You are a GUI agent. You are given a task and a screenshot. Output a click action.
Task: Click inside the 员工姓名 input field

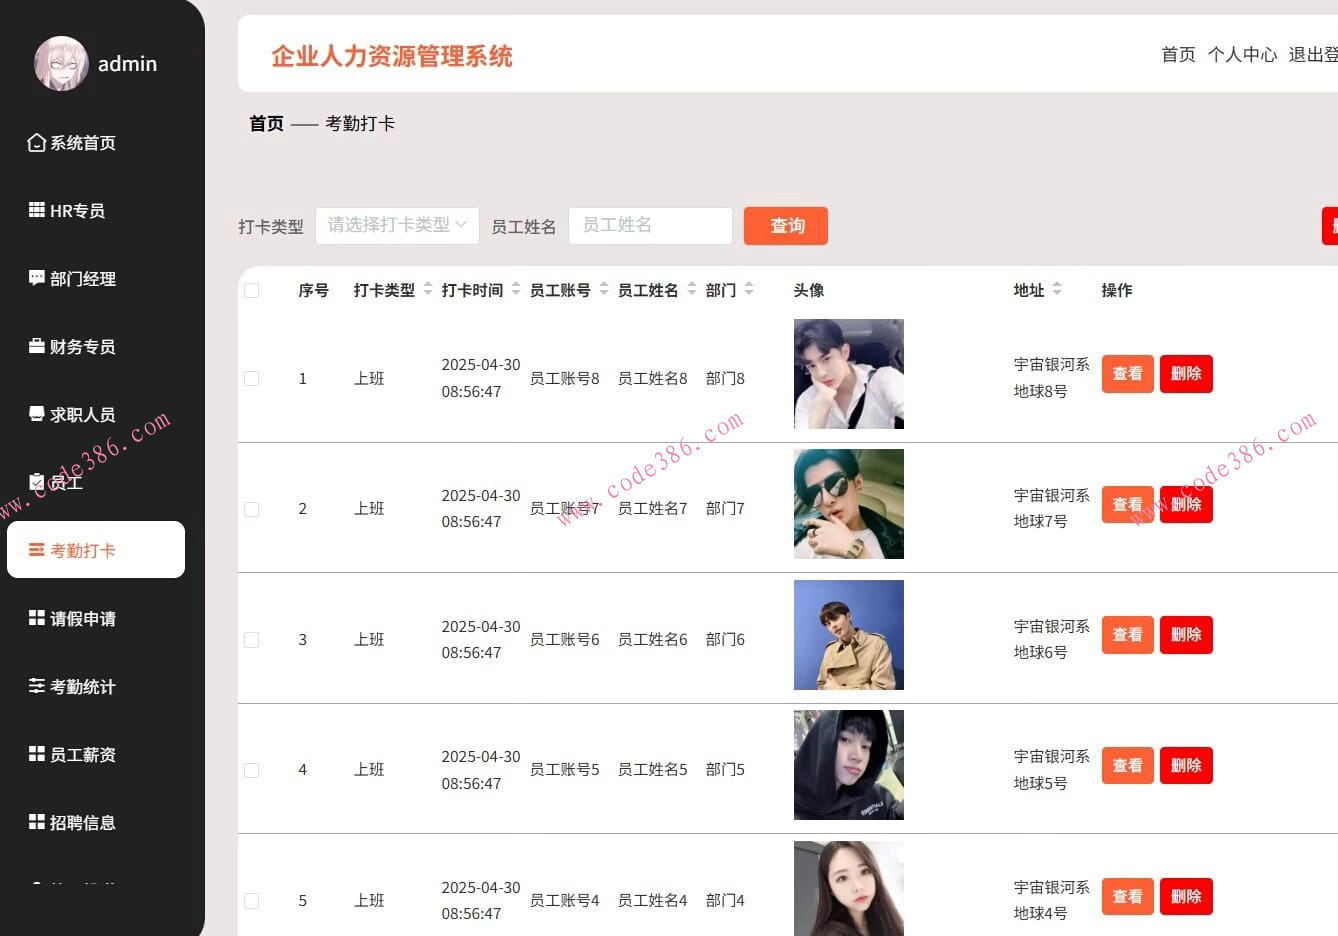pyautogui.click(x=650, y=225)
